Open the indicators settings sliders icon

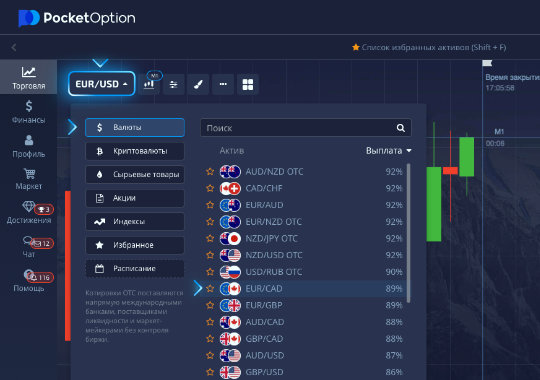[174, 84]
